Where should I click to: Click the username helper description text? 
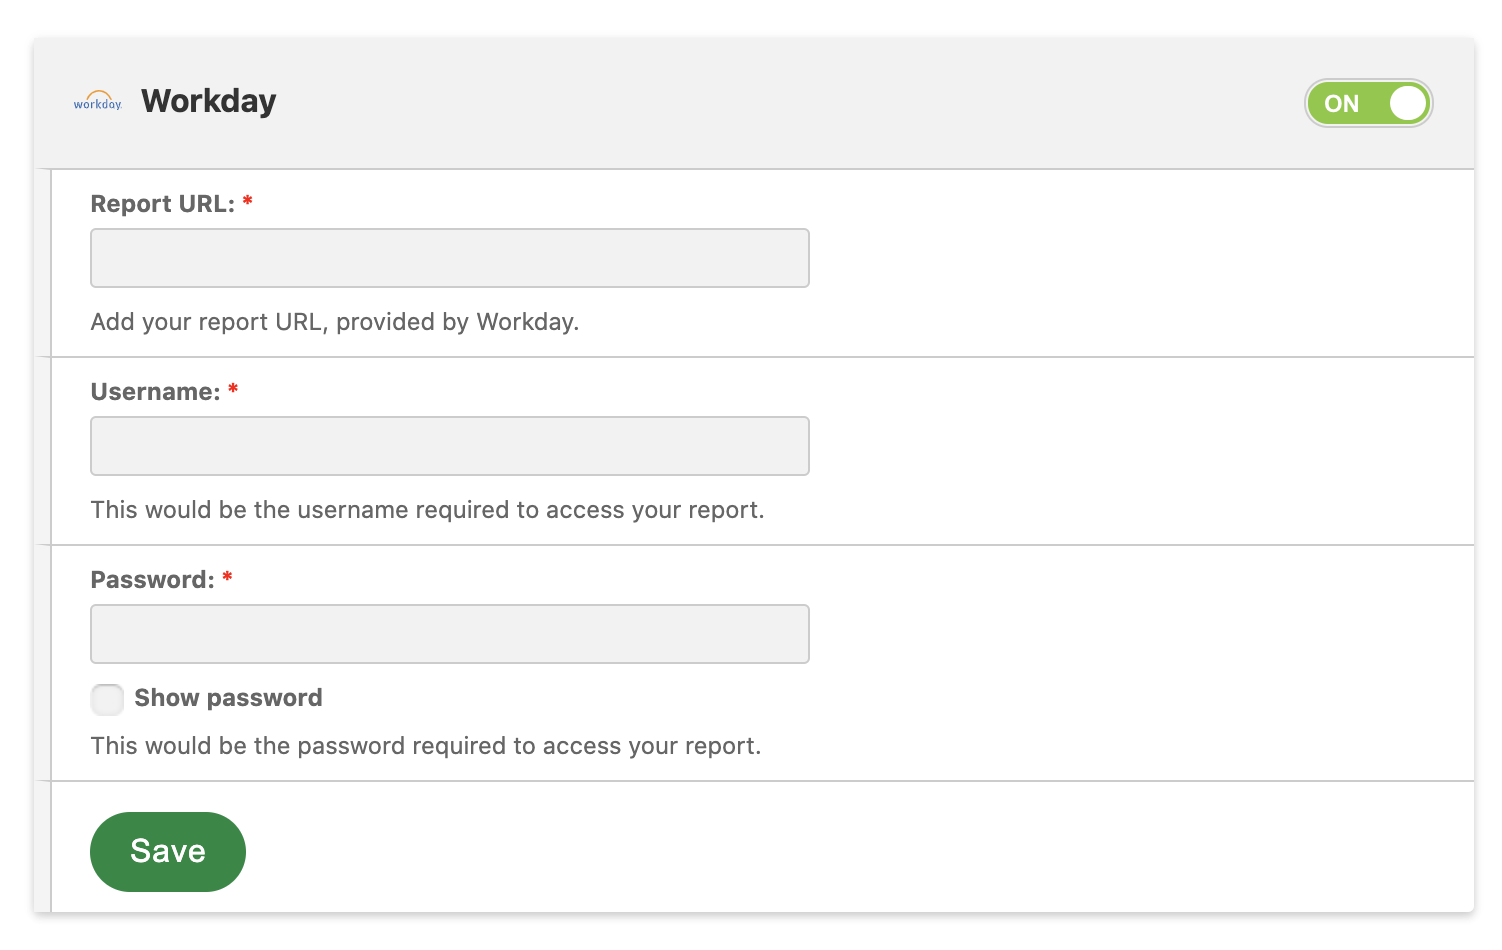[427, 510]
